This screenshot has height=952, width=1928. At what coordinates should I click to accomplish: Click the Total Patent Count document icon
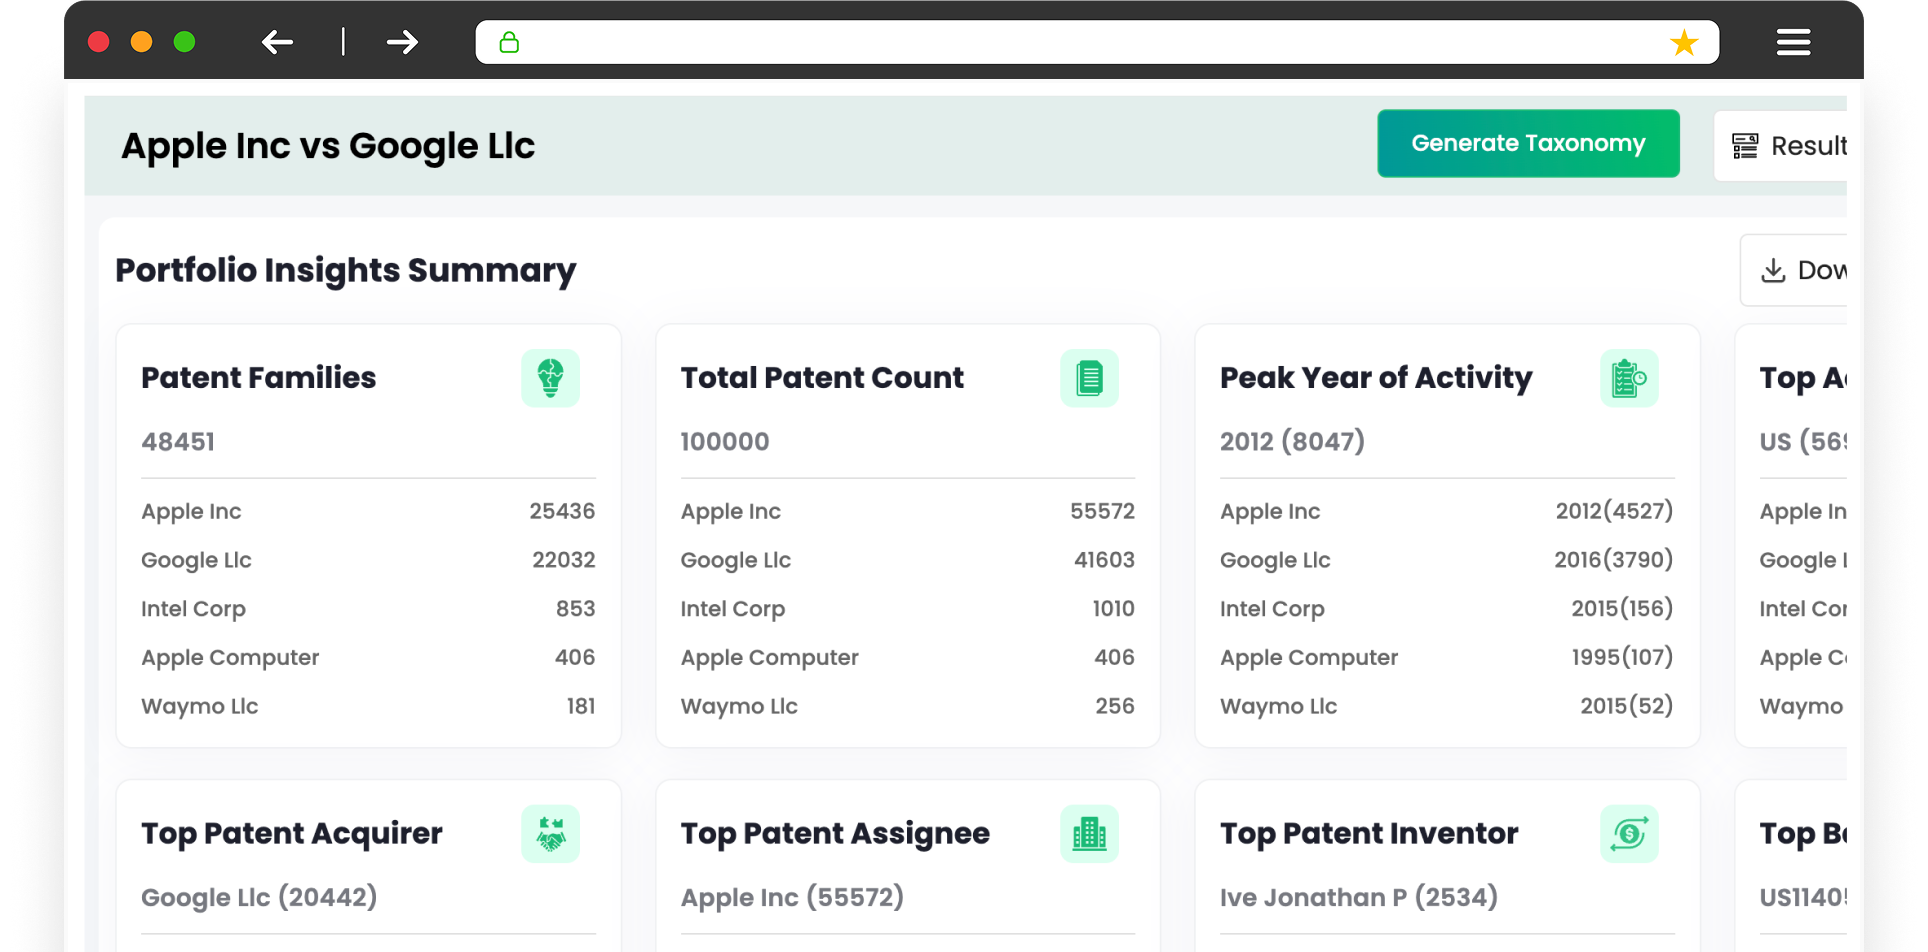coord(1089,378)
